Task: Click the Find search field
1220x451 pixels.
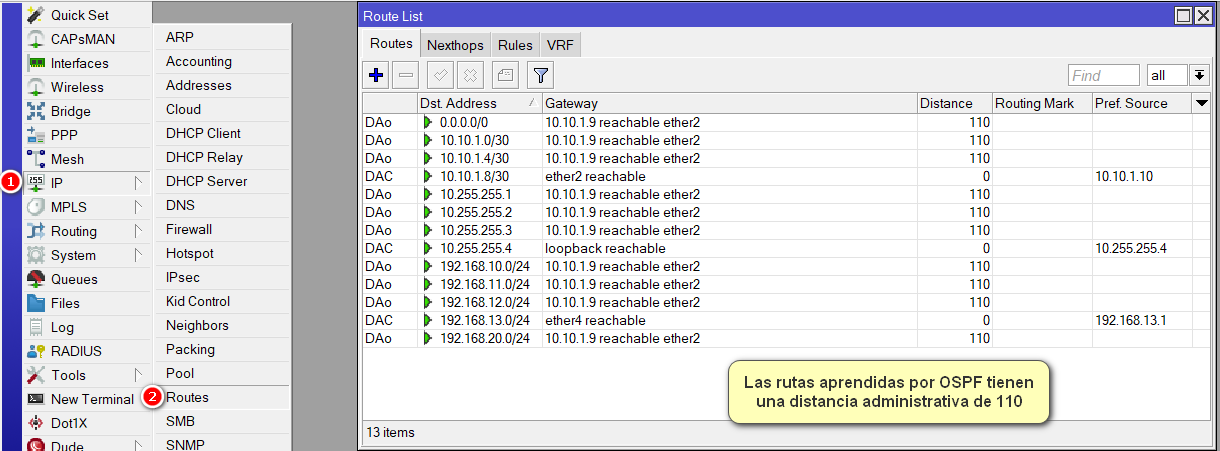Action: pos(1103,76)
